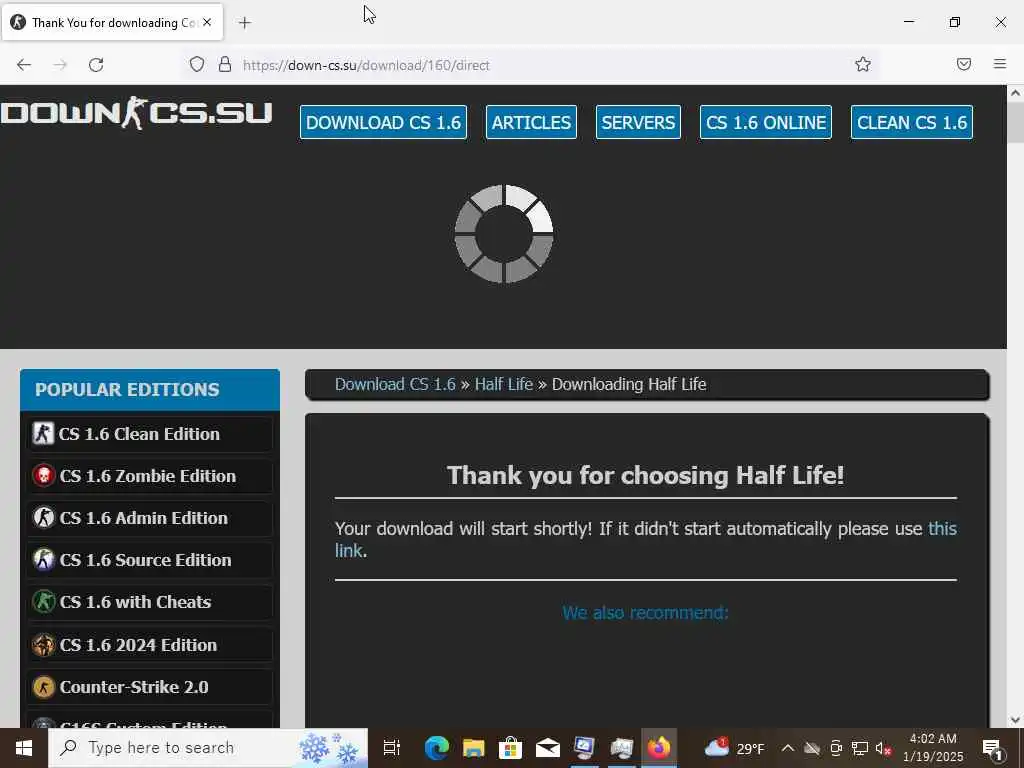Click the page scrollbar up arrow
Image resolution: width=1024 pixels, height=768 pixels.
tap(1016, 93)
